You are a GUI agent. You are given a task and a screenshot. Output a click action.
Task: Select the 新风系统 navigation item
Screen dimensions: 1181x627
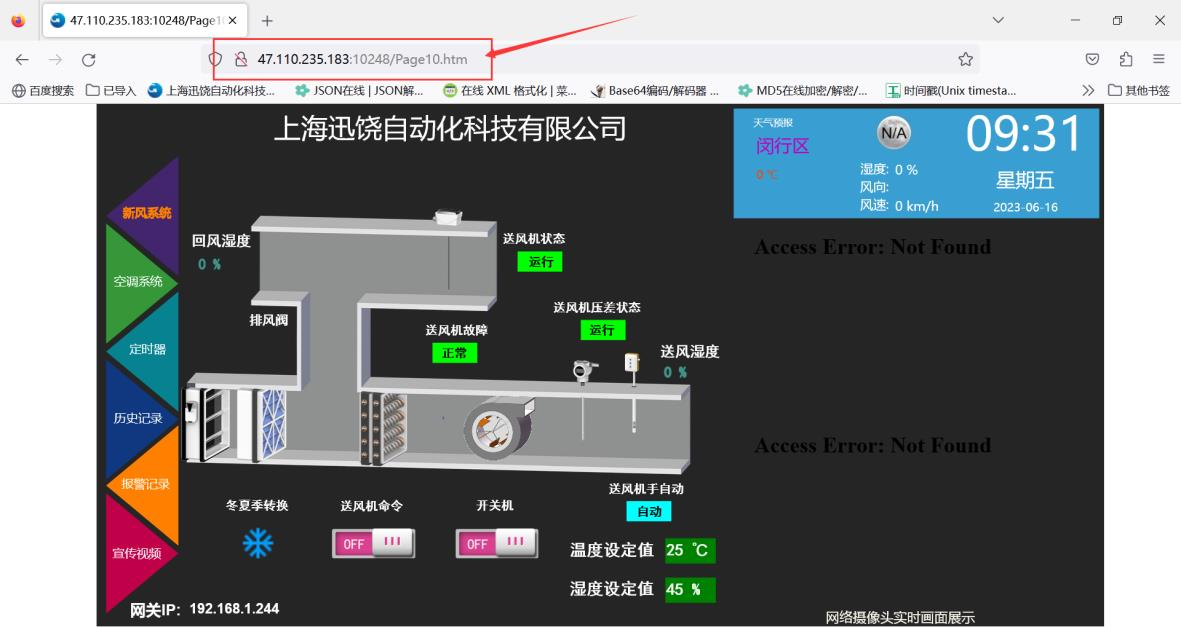pyautogui.click(x=146, y=213)
